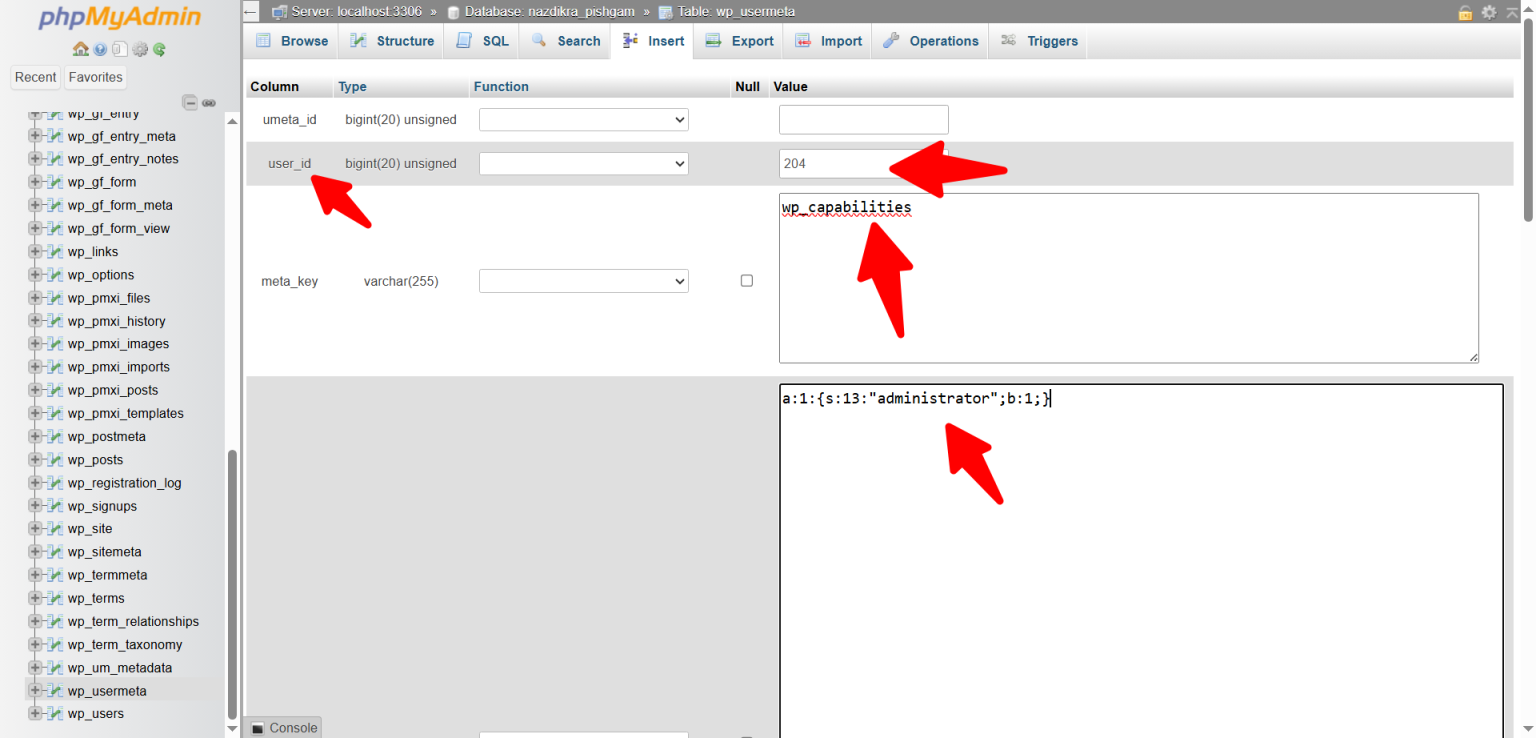Image resolution: width=1536 pixels, height=738 pixels.
Task: Click the phpMyAdmin home icon
Action: tap(79, 48)
